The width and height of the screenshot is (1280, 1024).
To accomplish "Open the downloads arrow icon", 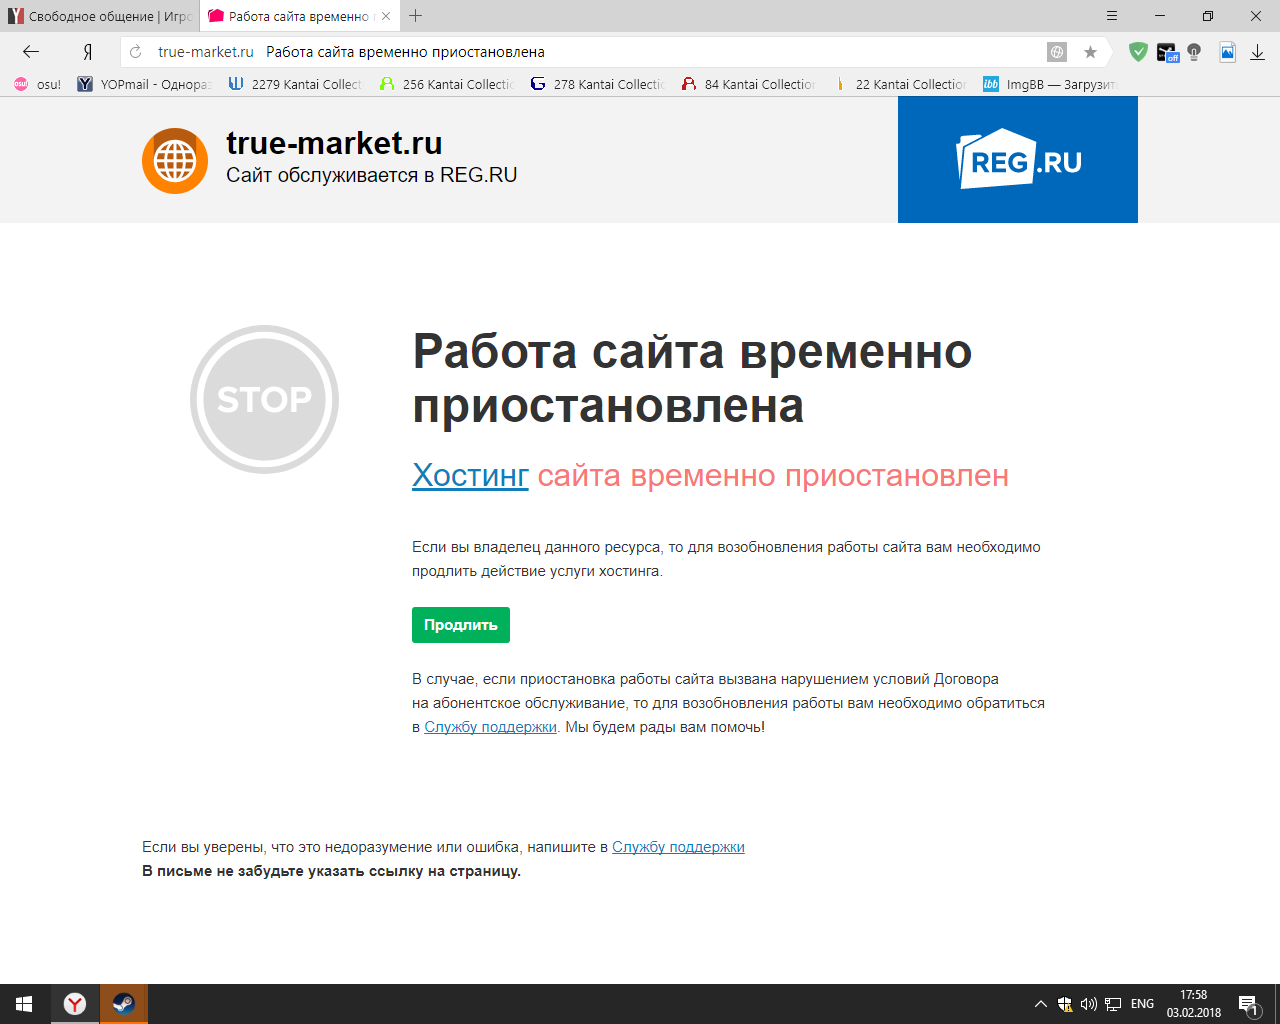I will 1257,52.
